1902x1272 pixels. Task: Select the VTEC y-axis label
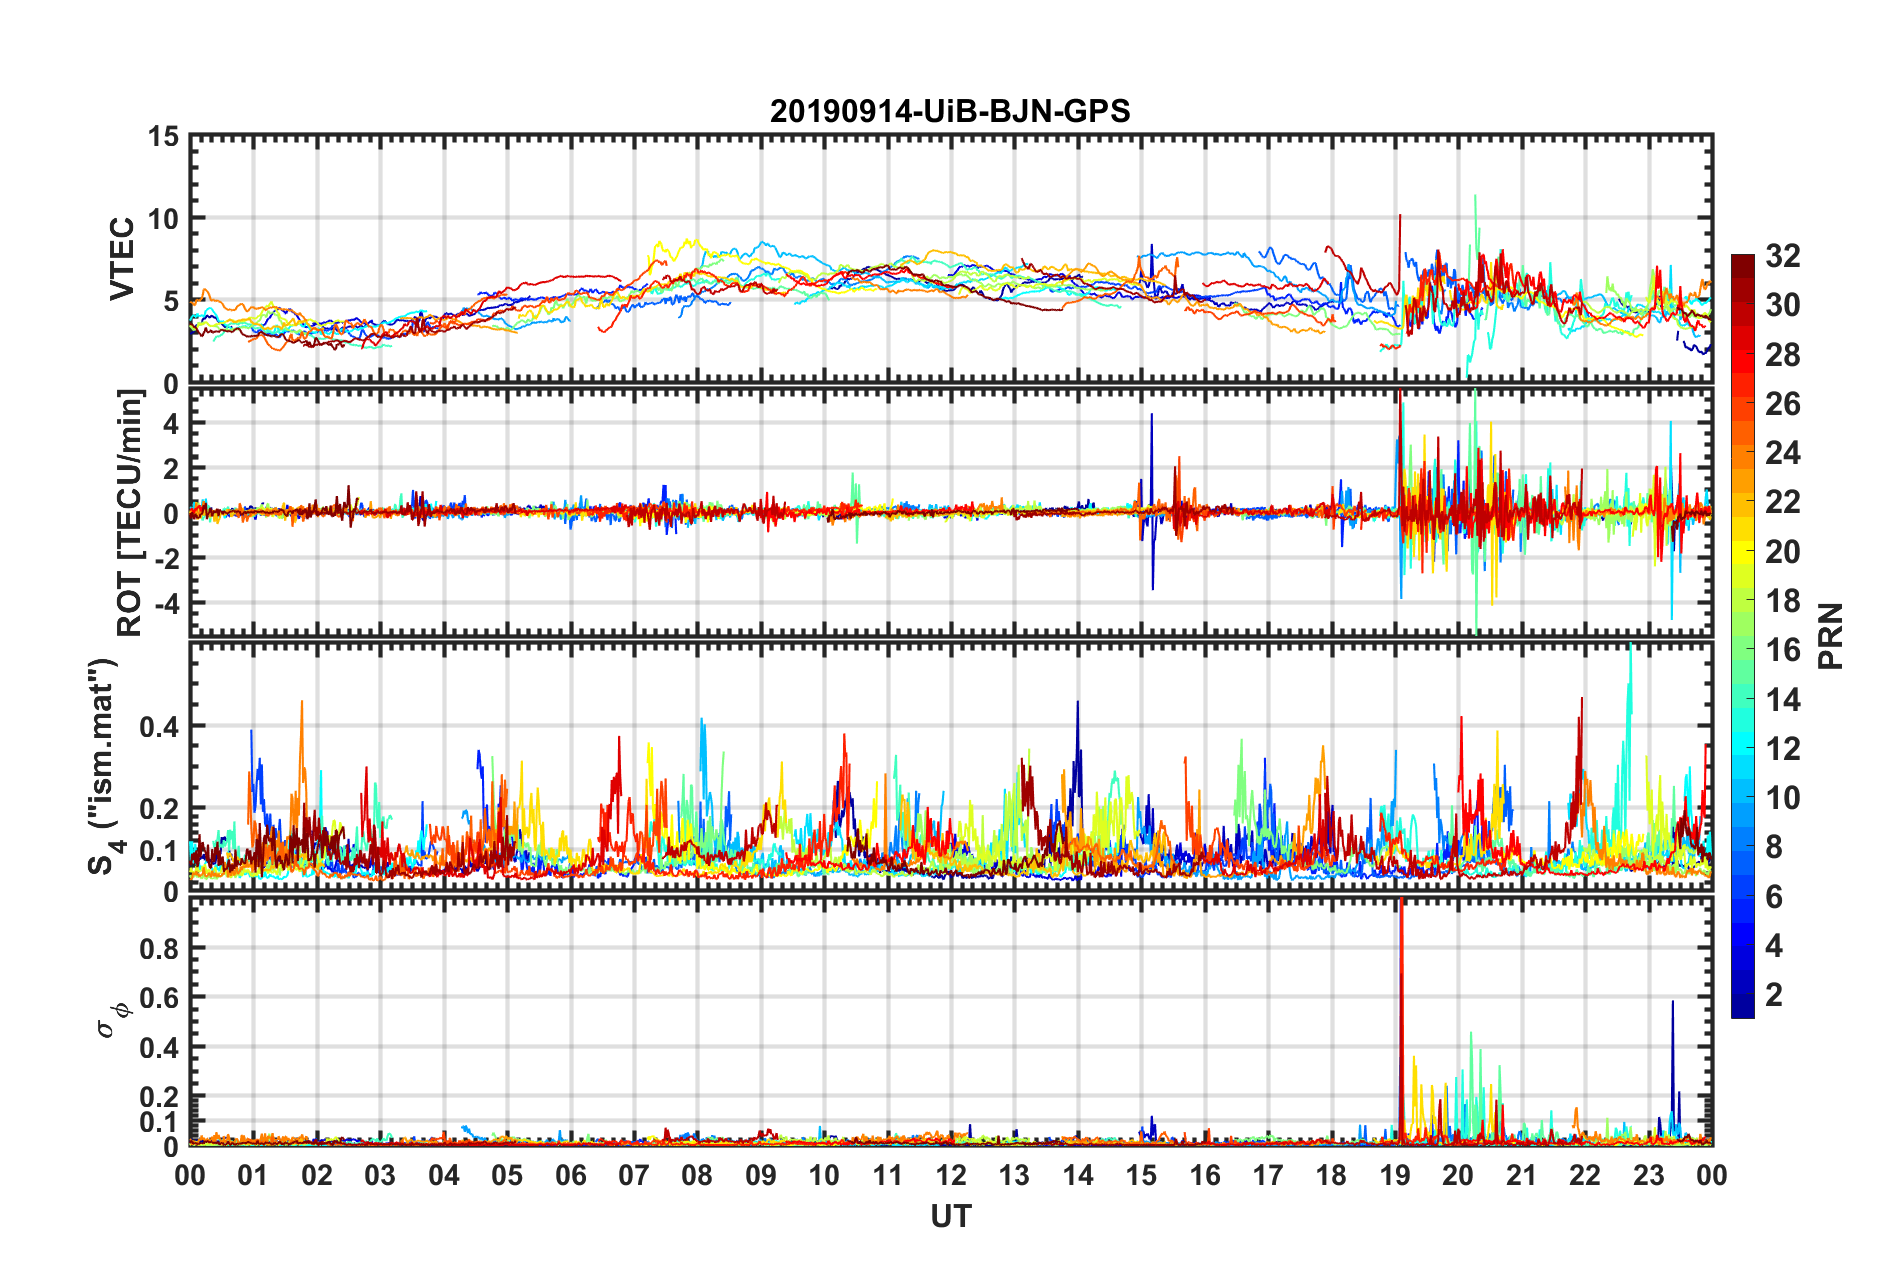pos(122,258)
